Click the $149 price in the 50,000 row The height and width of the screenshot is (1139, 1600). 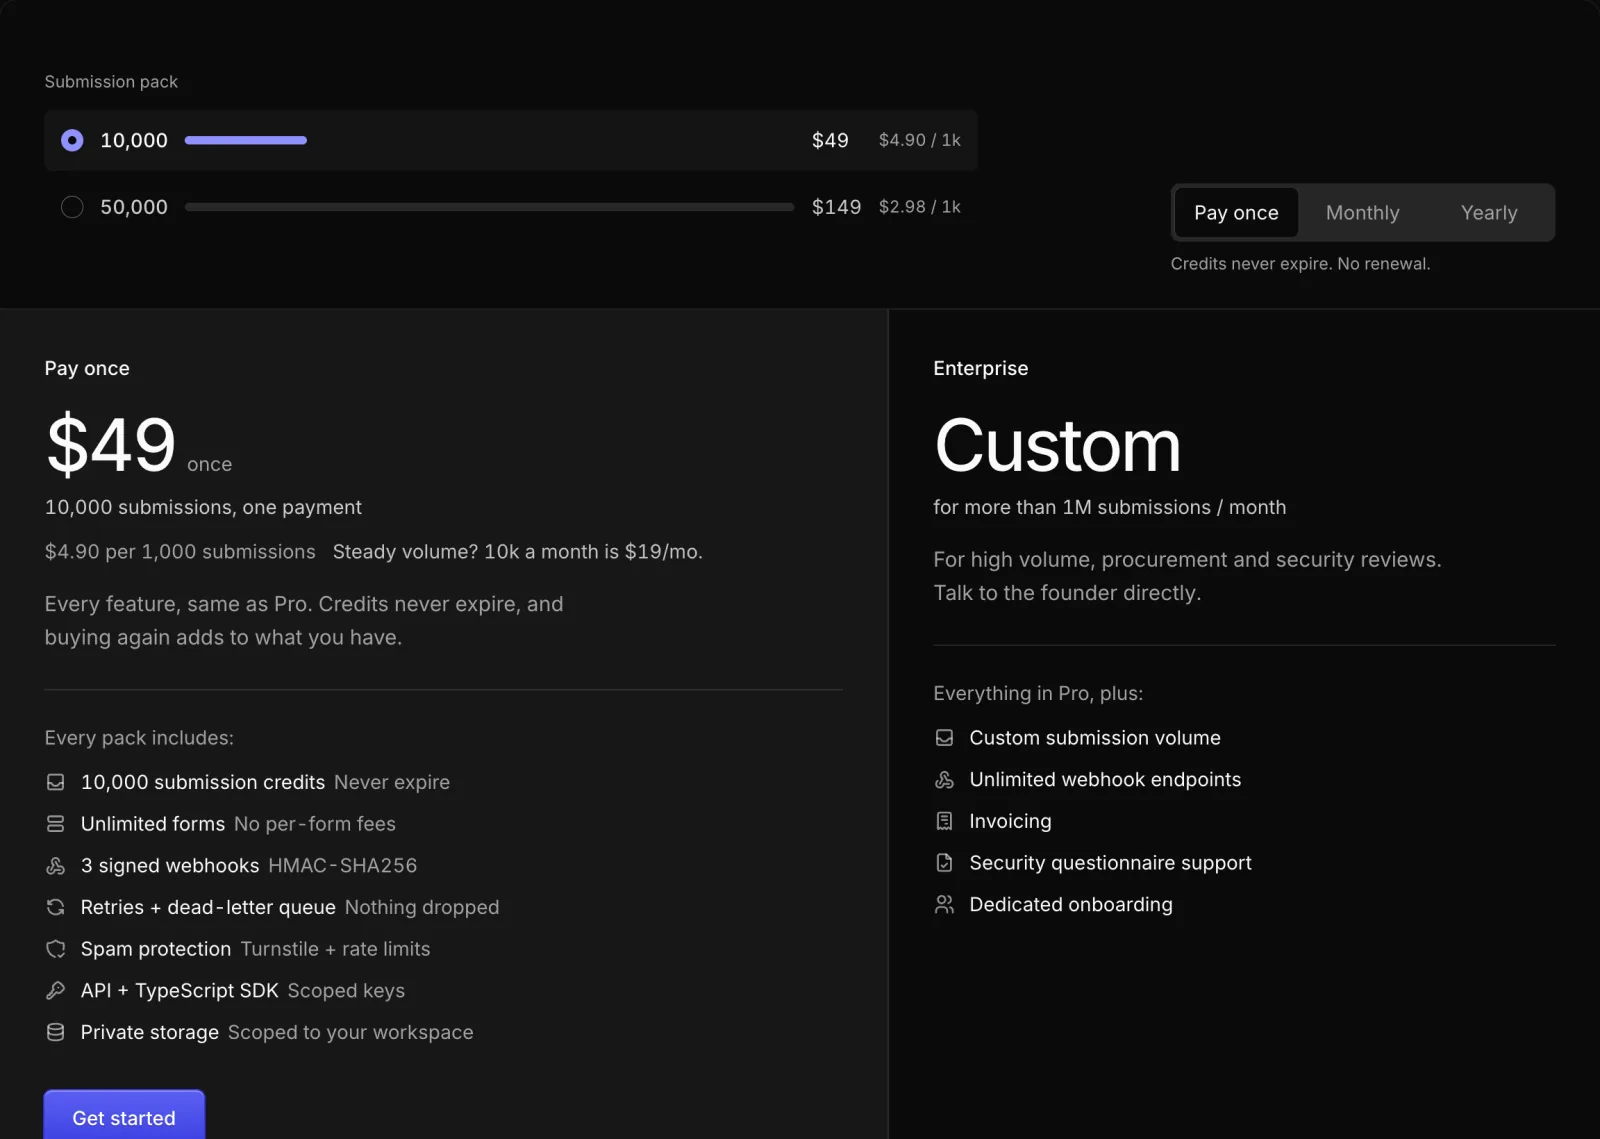coord(836,207)
